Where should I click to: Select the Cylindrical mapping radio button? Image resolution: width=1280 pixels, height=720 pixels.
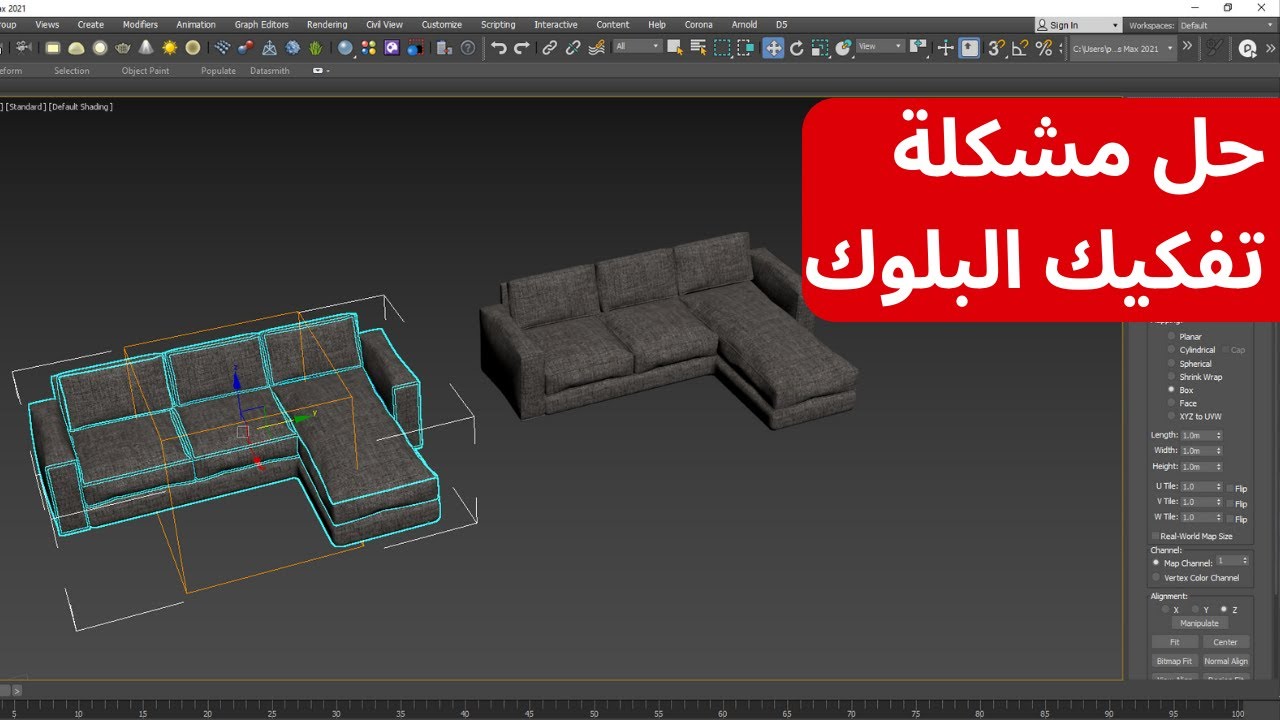[1172, 350]
